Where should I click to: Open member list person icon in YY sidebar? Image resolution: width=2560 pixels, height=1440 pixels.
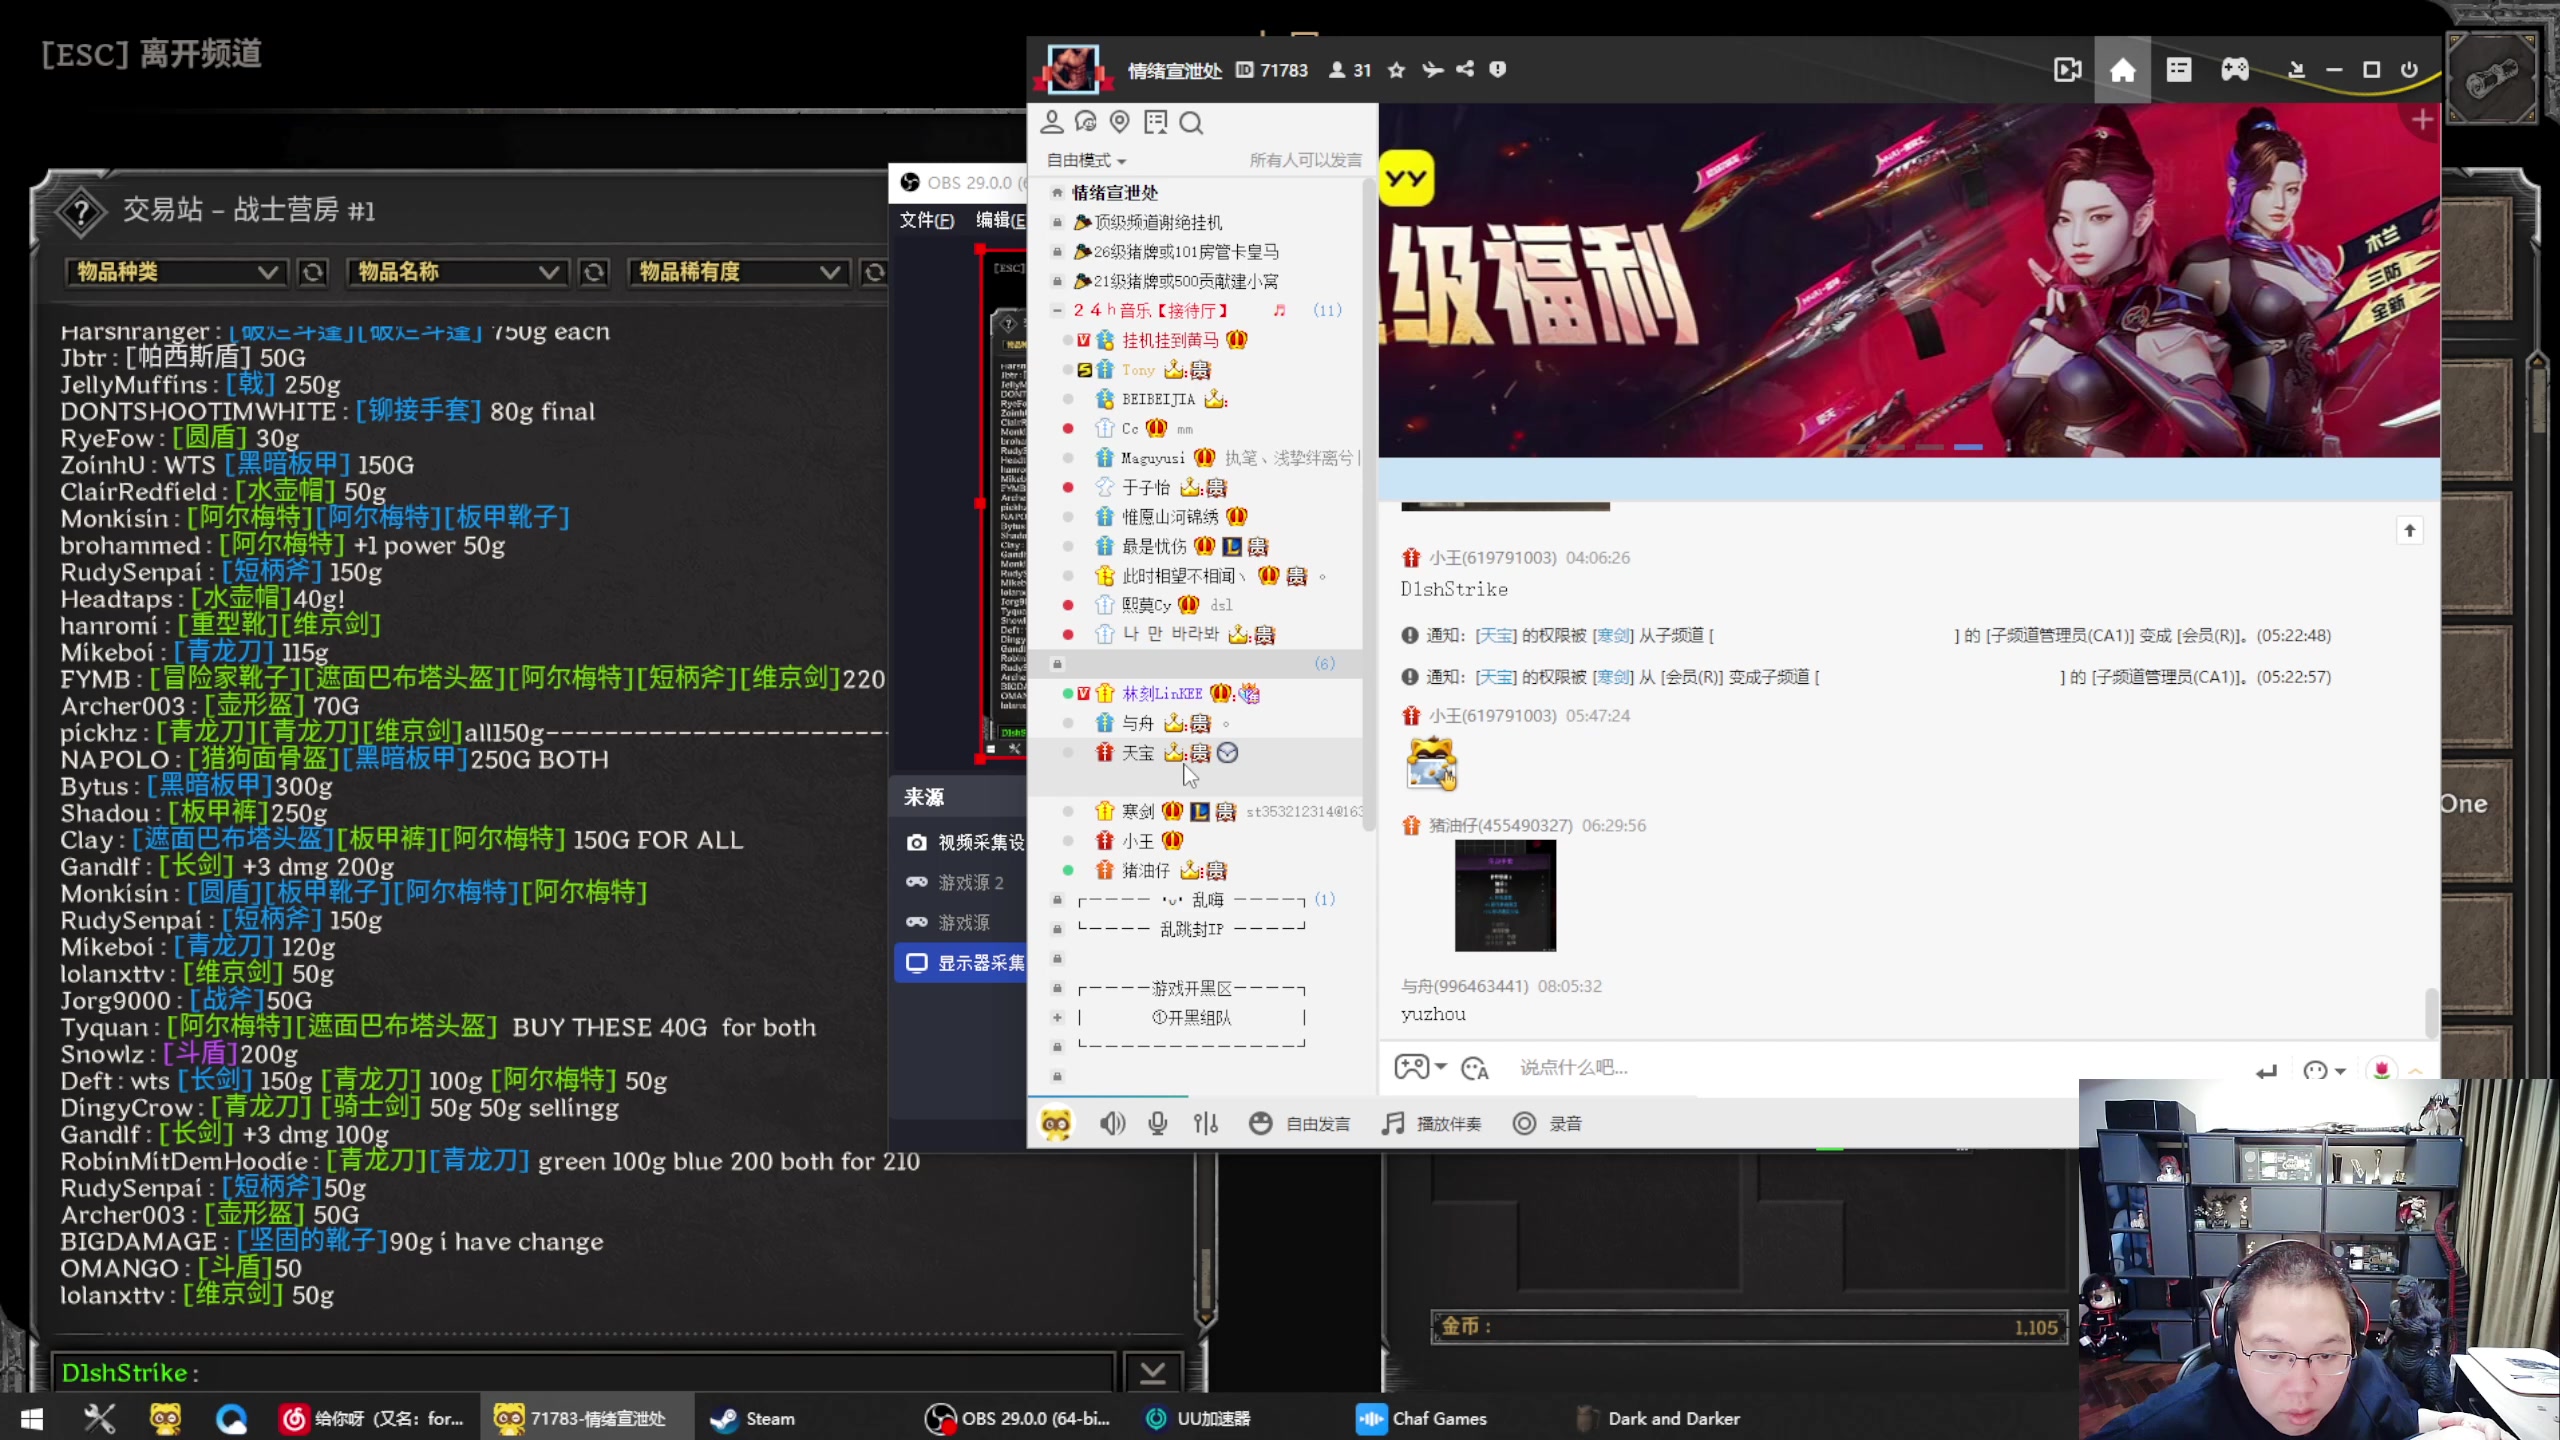pos(1051,122)
